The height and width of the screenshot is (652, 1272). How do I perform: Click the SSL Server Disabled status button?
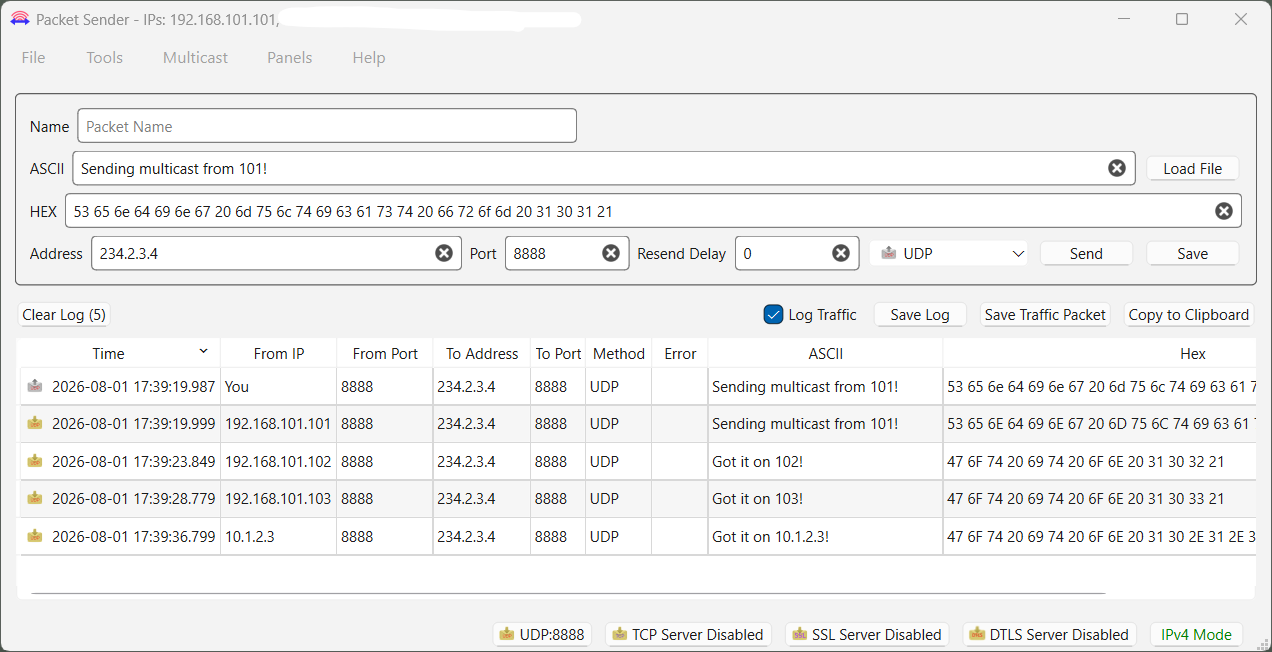click(x=866, y=634)
